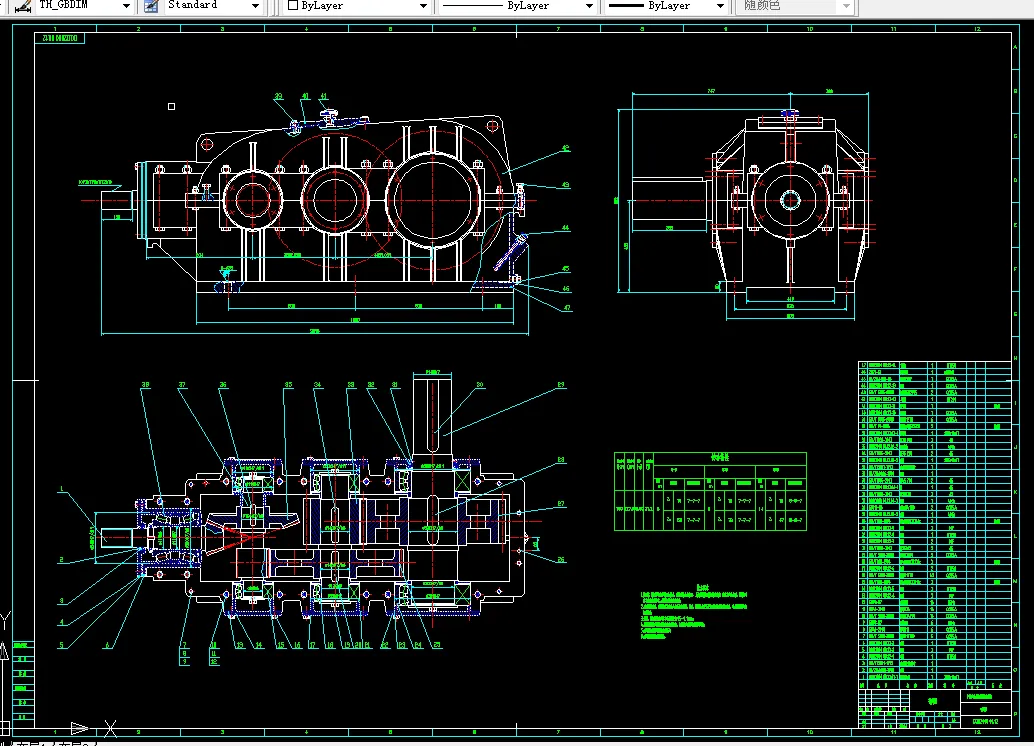This screenshot has height=746, width=1034.
Task: Select balloon number 47 in front view
Action: pos(566,308)
